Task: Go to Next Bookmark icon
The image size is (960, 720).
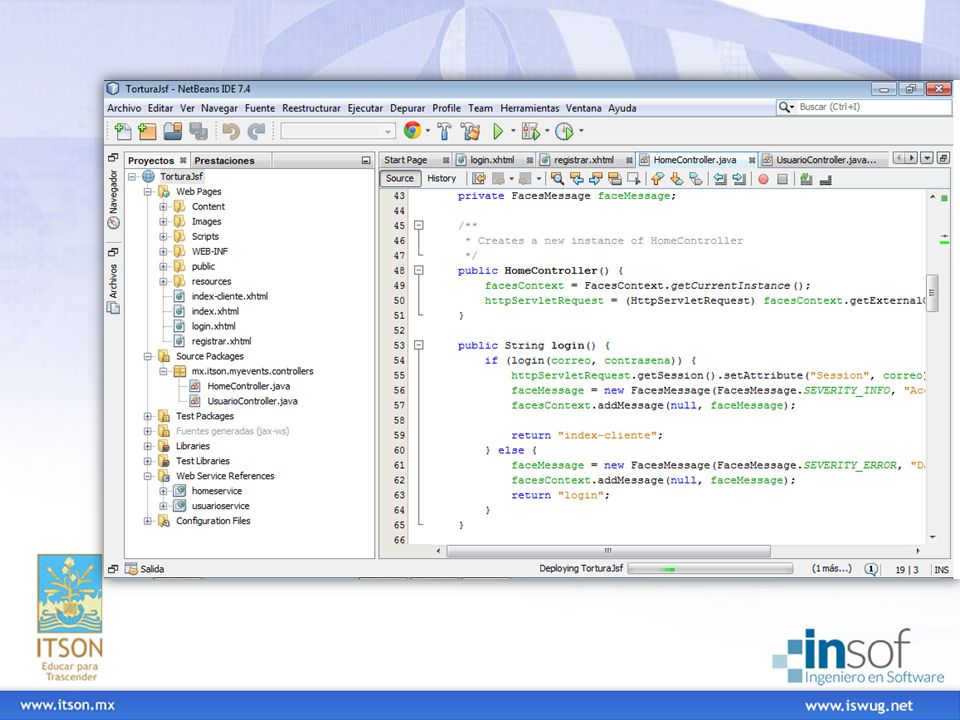Action: (677, 179)
